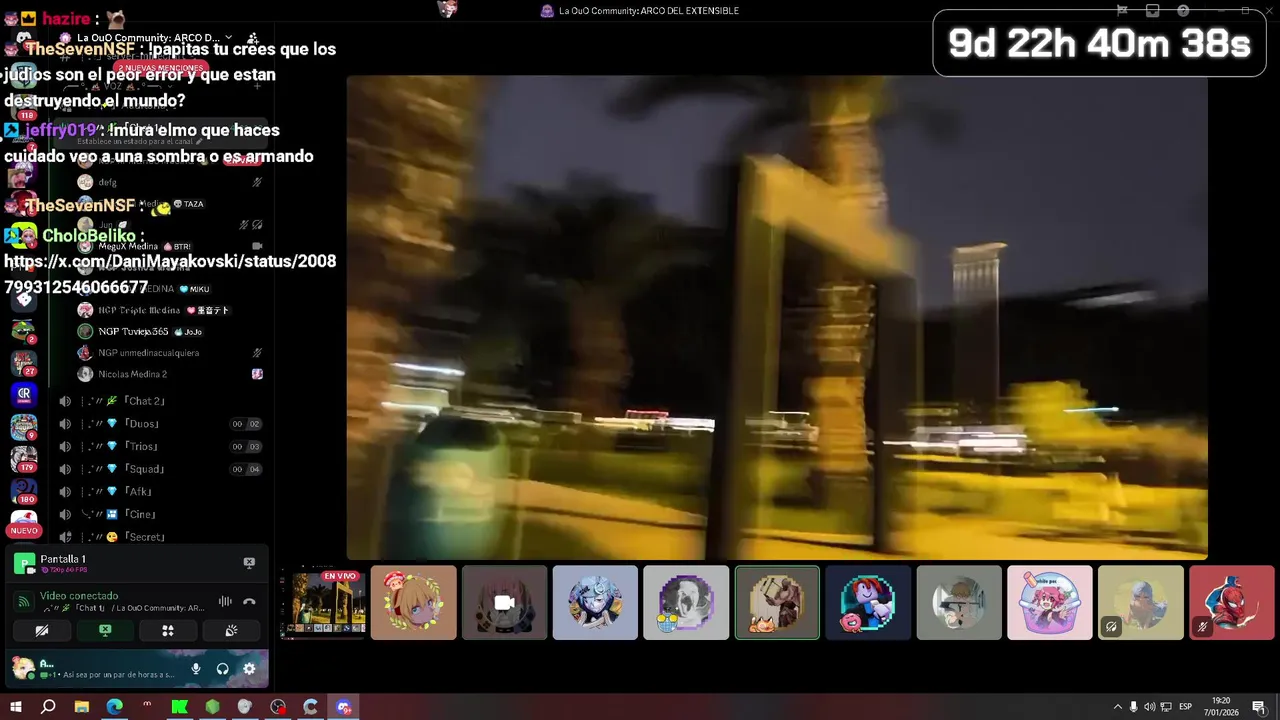
Task: Open Discord inbox icon in title bar
Action: tap(1152, 11)
